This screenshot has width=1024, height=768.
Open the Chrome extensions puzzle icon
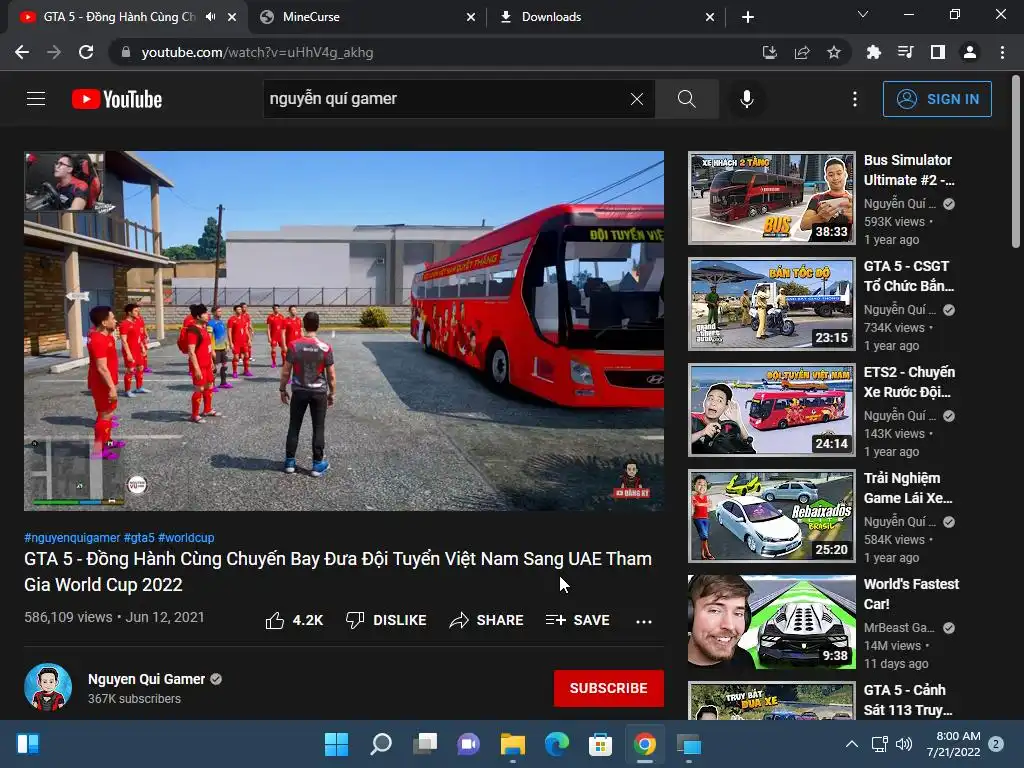(x=873, y=52)
